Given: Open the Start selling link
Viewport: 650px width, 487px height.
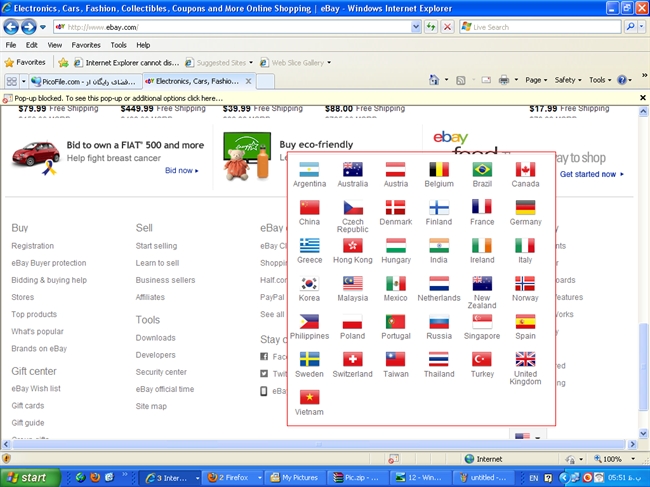Looking at the screenshot, I should [x=156, y=246].
